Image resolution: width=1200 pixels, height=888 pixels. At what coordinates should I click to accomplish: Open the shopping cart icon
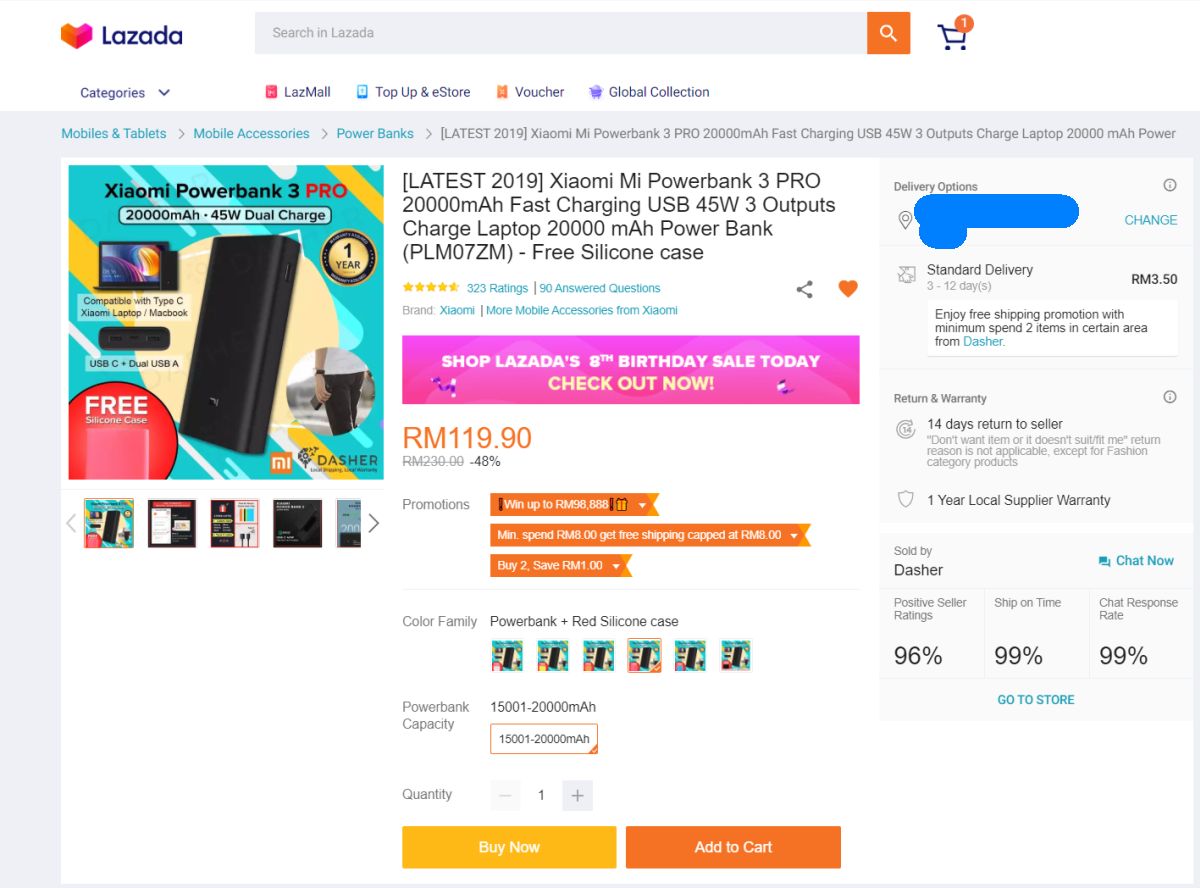[x=953, y=36]
